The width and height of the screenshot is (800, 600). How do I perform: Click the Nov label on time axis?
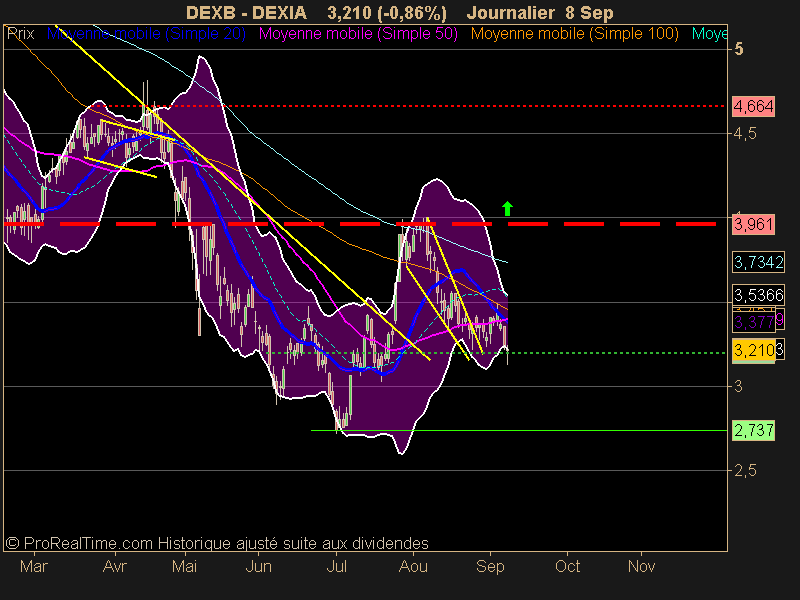(x=641, y=566)
